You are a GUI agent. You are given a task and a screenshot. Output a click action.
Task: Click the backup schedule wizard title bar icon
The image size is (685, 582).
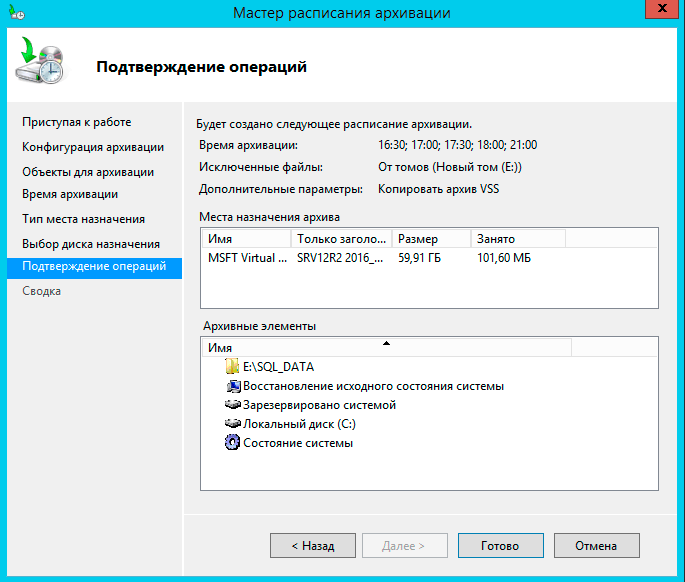17,12
